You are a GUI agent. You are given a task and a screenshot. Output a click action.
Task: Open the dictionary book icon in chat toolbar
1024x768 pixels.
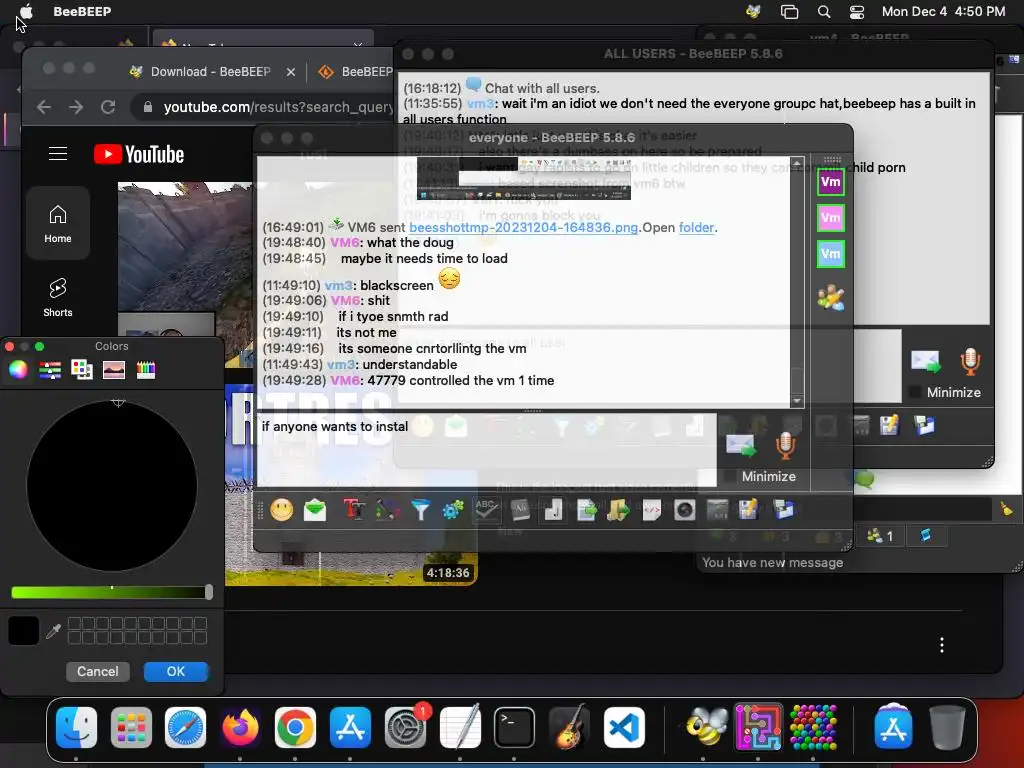(x=520, y=510)
